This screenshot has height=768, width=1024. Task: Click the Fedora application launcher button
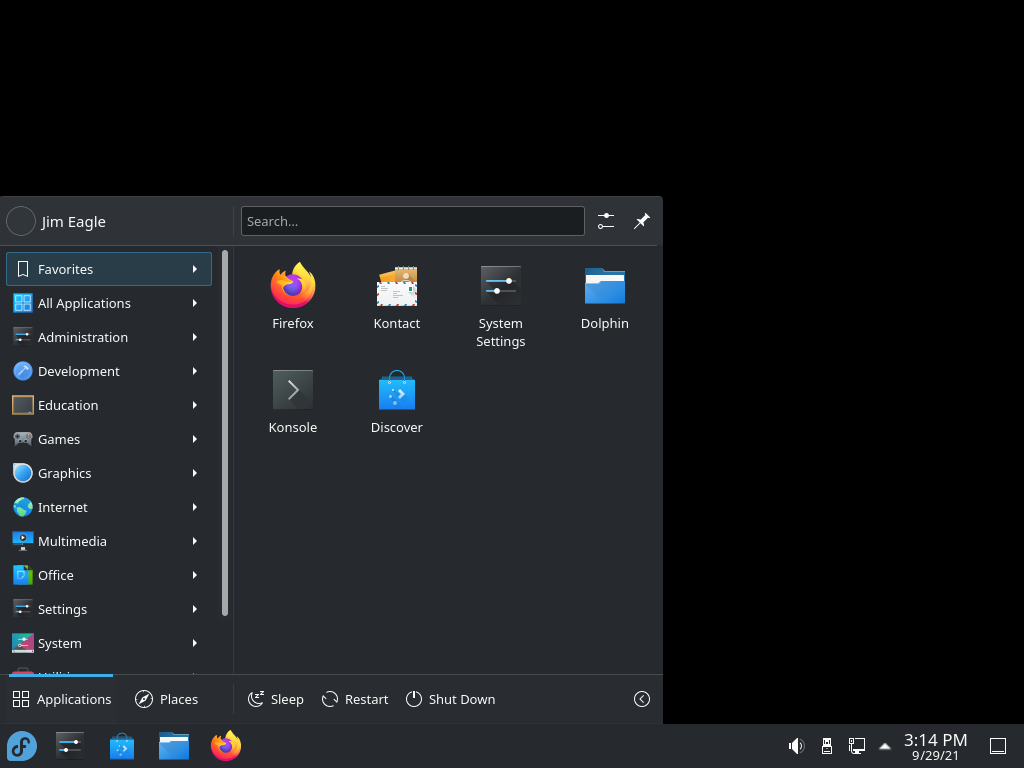click(x=22, y=746)
